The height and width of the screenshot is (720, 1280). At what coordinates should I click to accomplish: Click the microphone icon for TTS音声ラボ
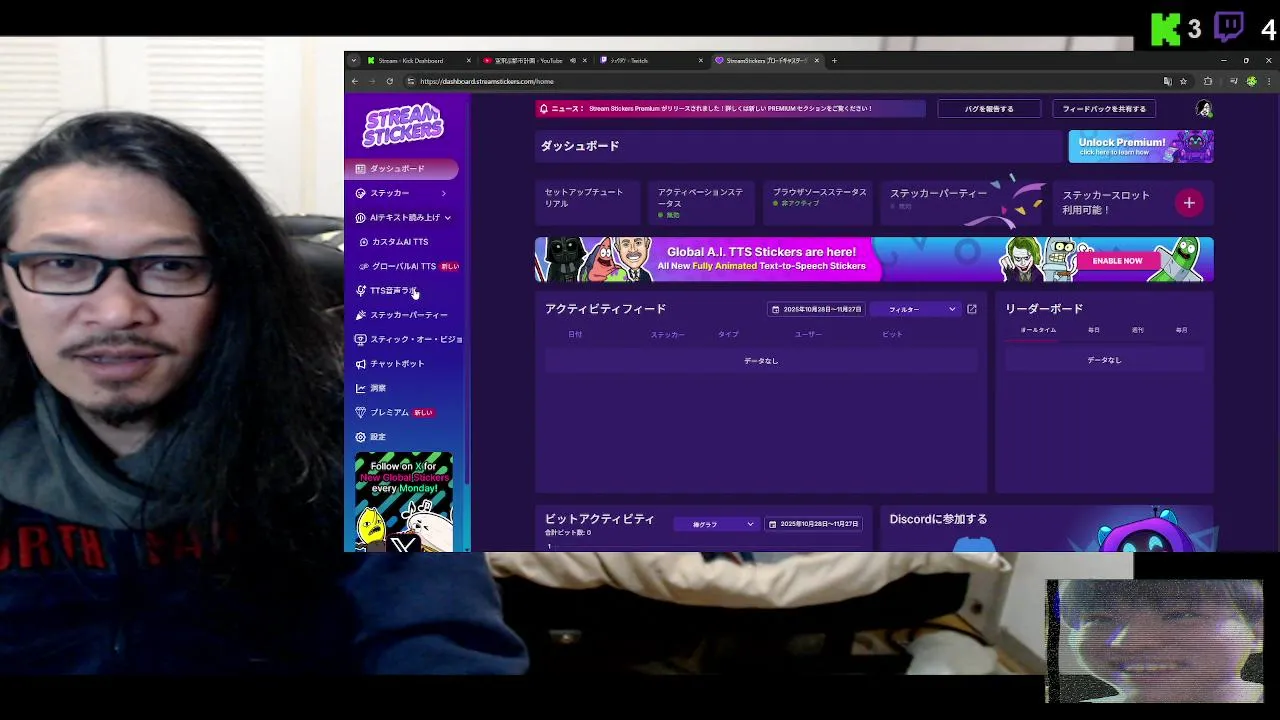pos(361,291)
